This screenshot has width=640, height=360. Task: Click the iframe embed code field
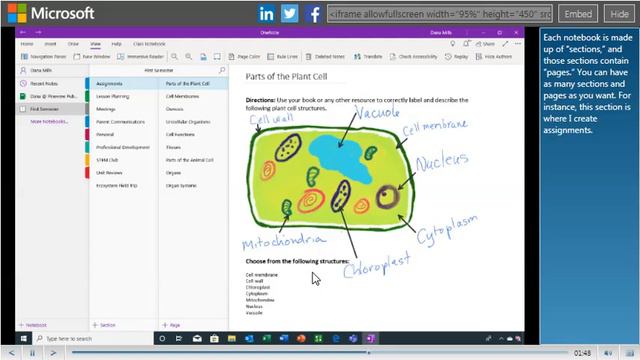click(440, 14)
